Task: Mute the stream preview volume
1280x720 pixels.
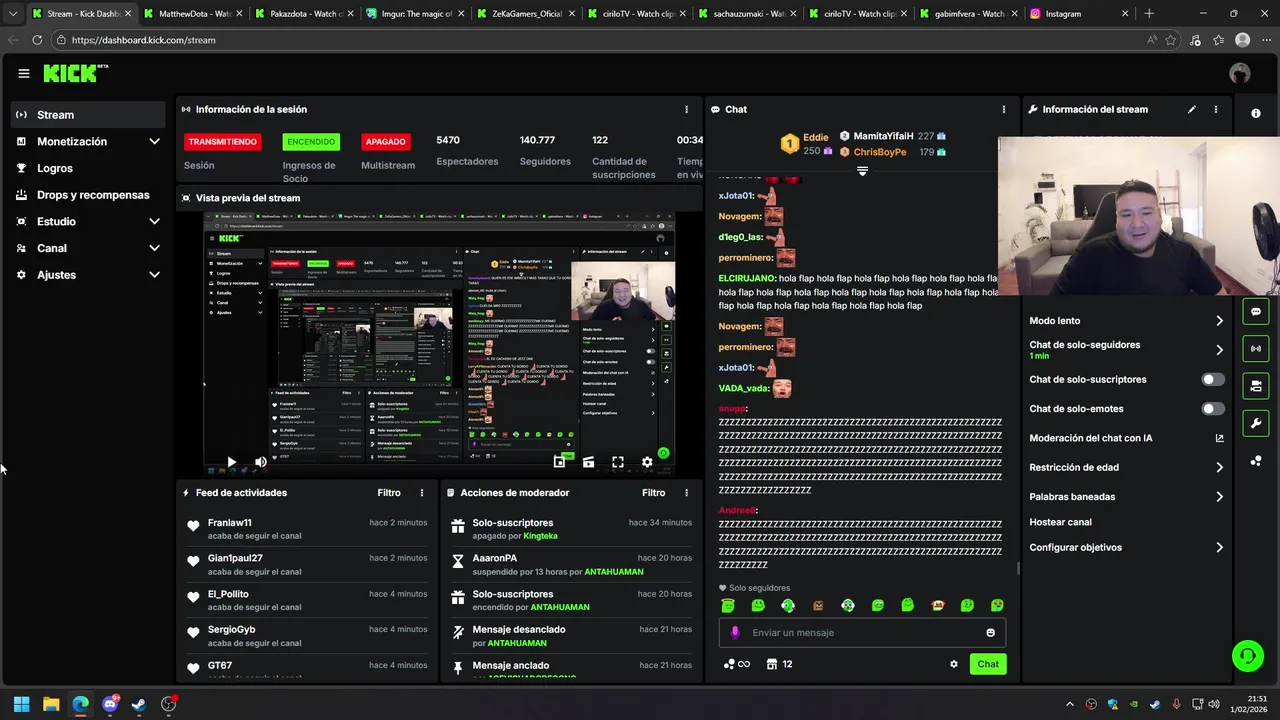Action: 260,462
